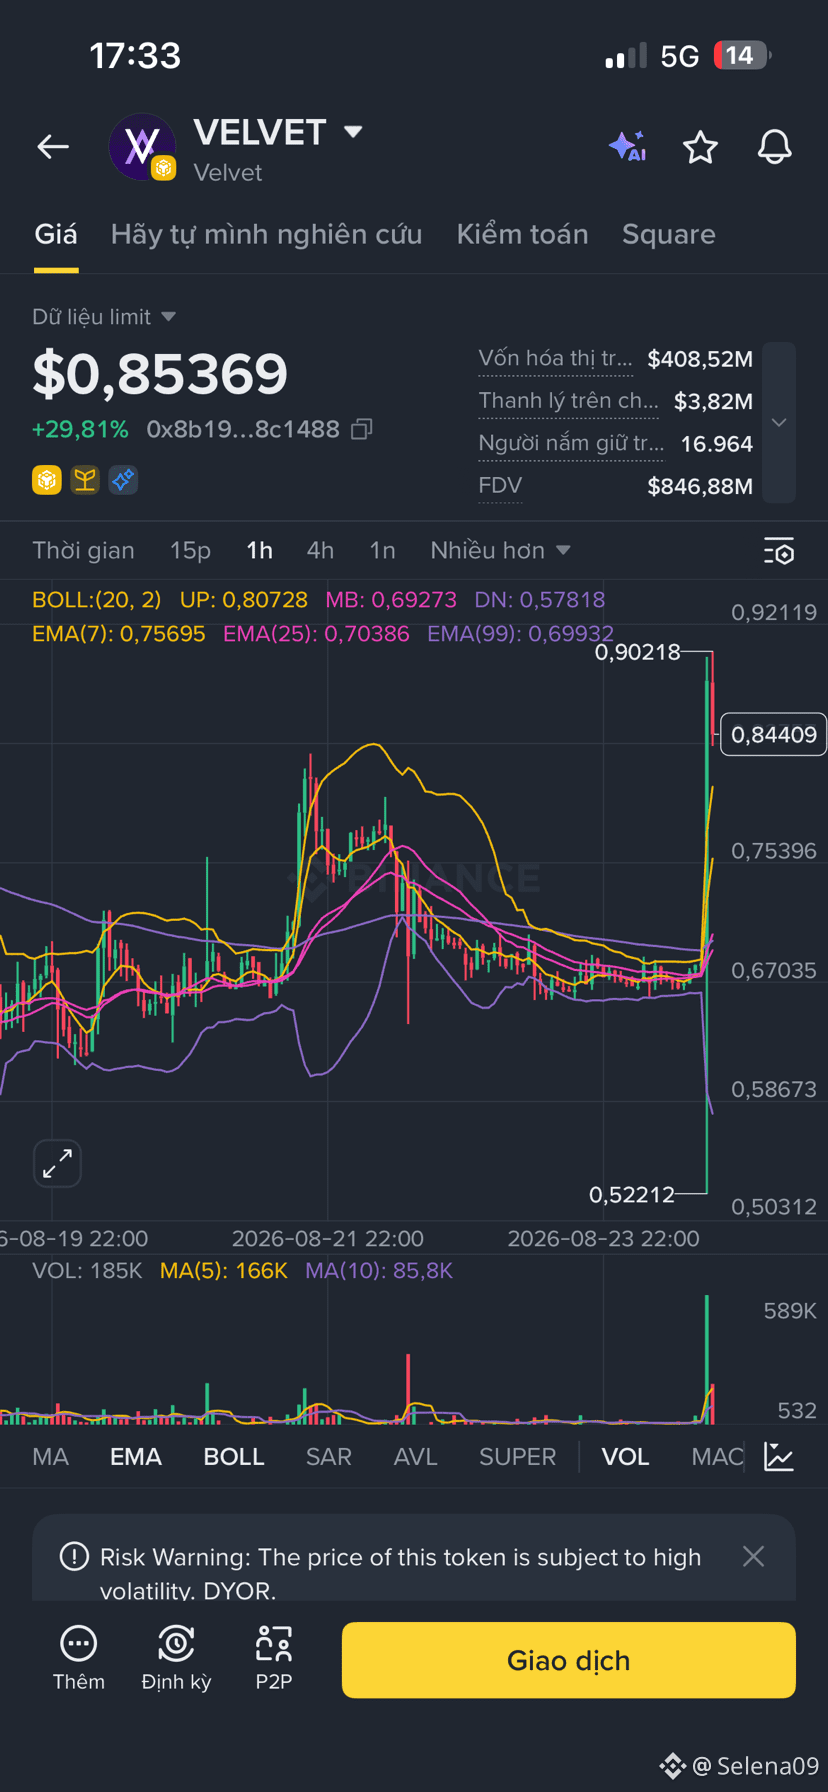Tap the Giao dịch trade button
Image resolution: width=828 pixels, height=1792 pixels.
[568, 1660]
